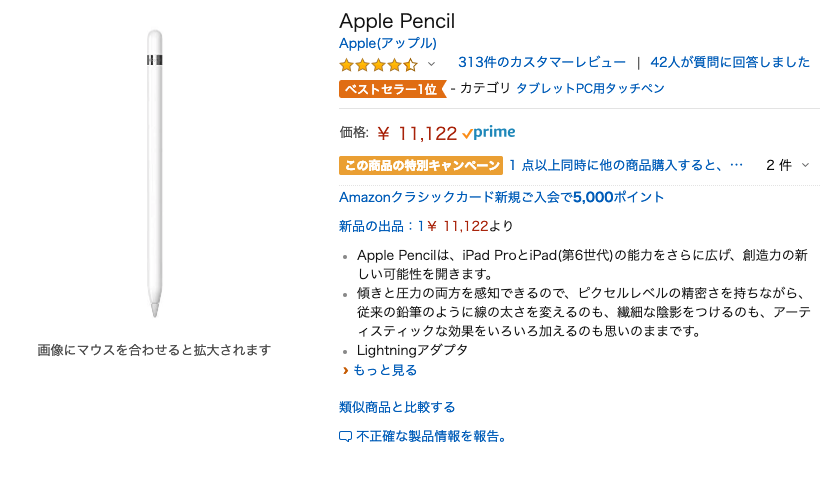Open the 不正確な製品情報を報告 link
The image size is (835, 478).
[430, 436]
